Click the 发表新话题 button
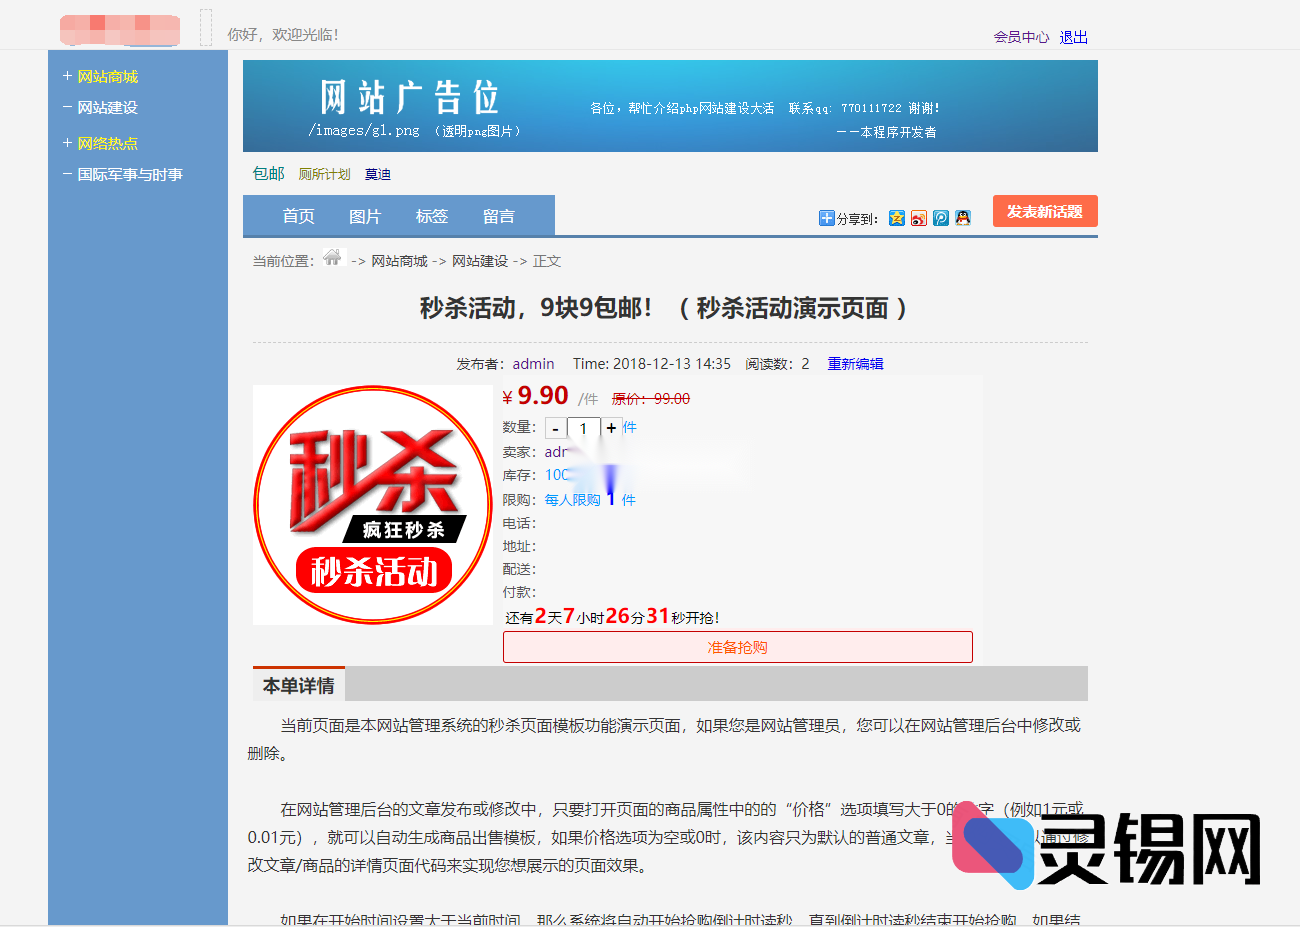This screenshot has height=927, width=1300. point(1044,211)
